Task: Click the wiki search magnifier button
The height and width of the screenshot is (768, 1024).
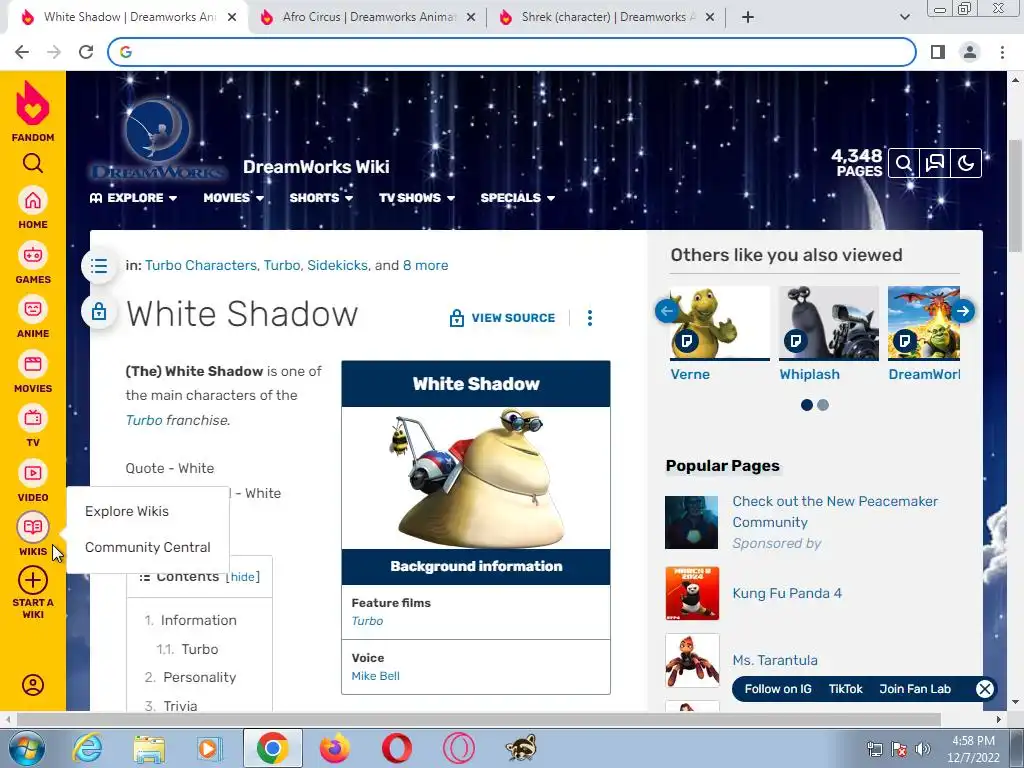Action: coord(904,163)
